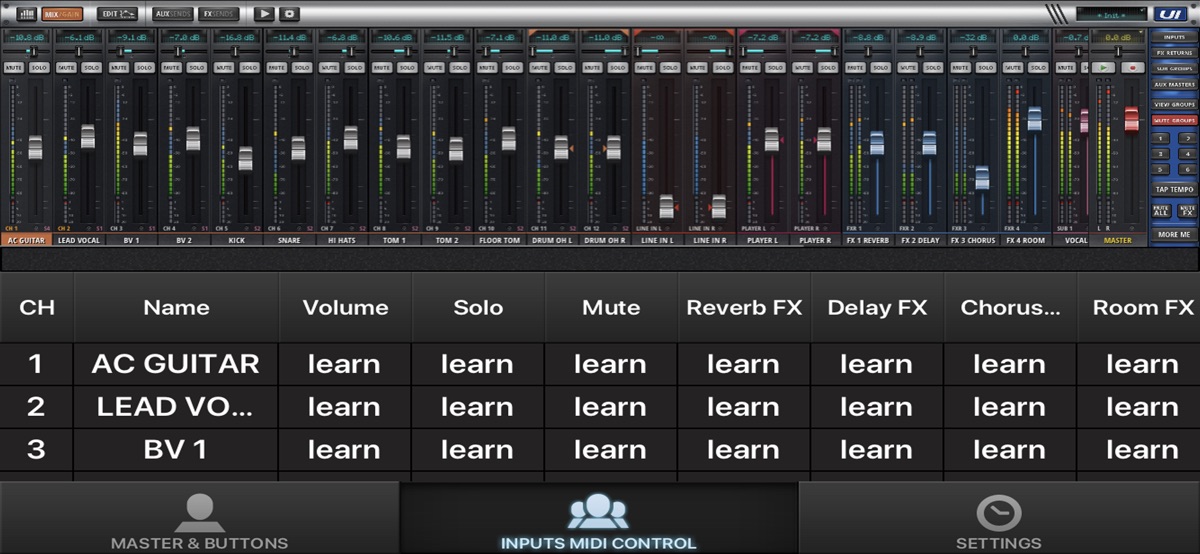Open the UI logo menu
1200x554 pixels.
[1169, 14]
